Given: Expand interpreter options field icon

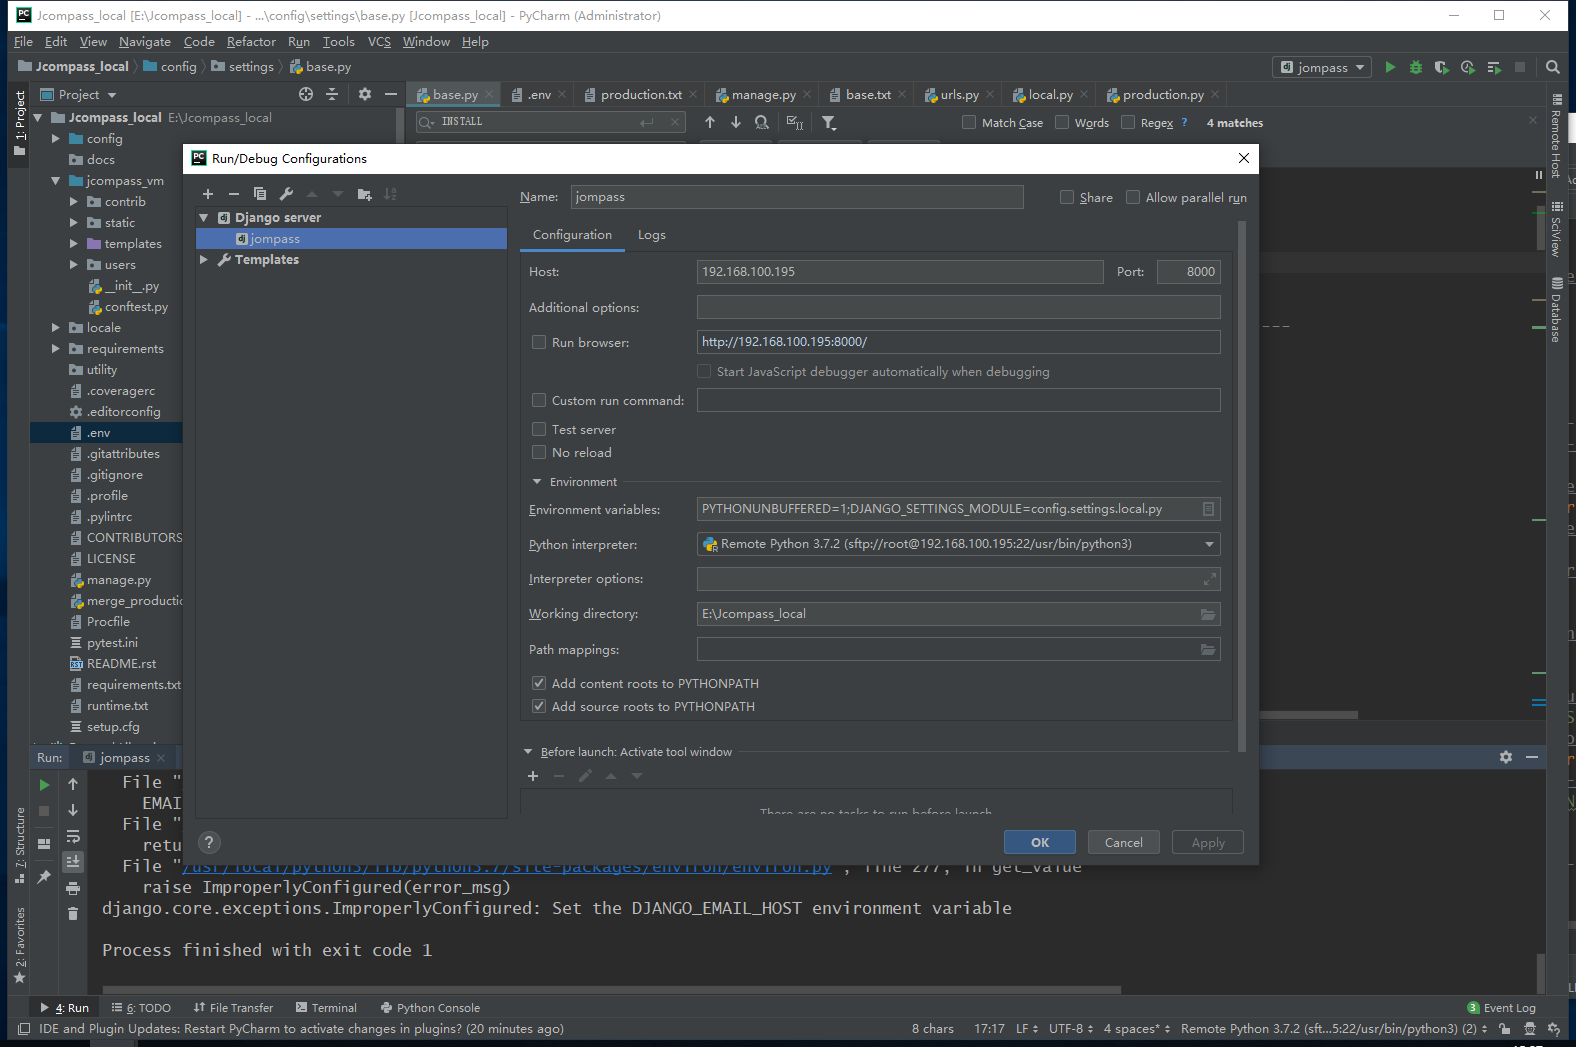Looking at the screenshot, I should [x=1210, y=579].
